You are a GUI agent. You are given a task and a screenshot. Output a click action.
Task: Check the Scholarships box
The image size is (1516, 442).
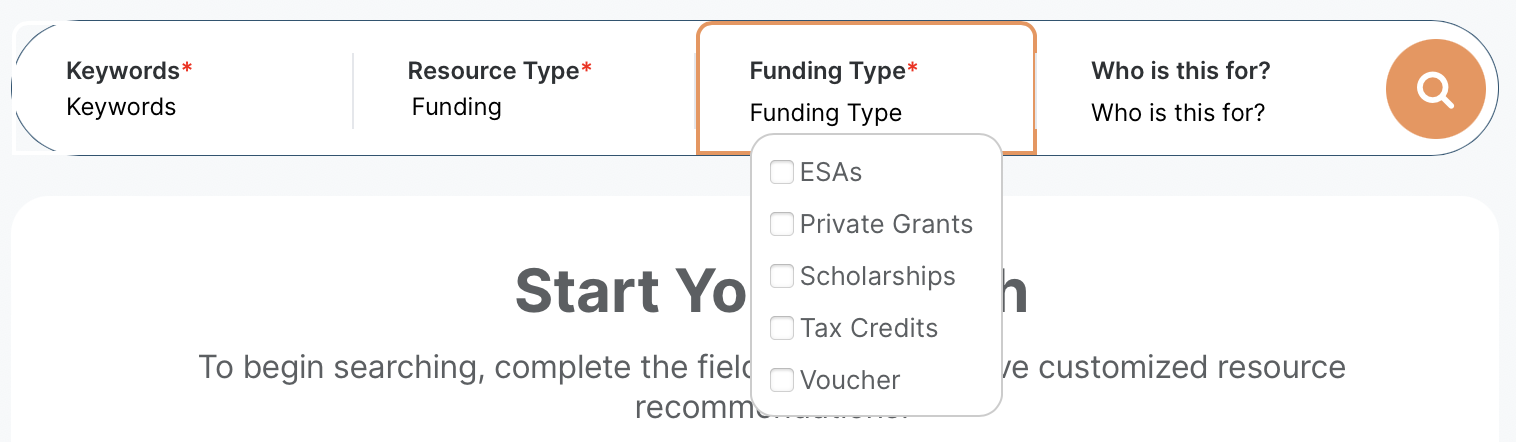pos(782,276)
